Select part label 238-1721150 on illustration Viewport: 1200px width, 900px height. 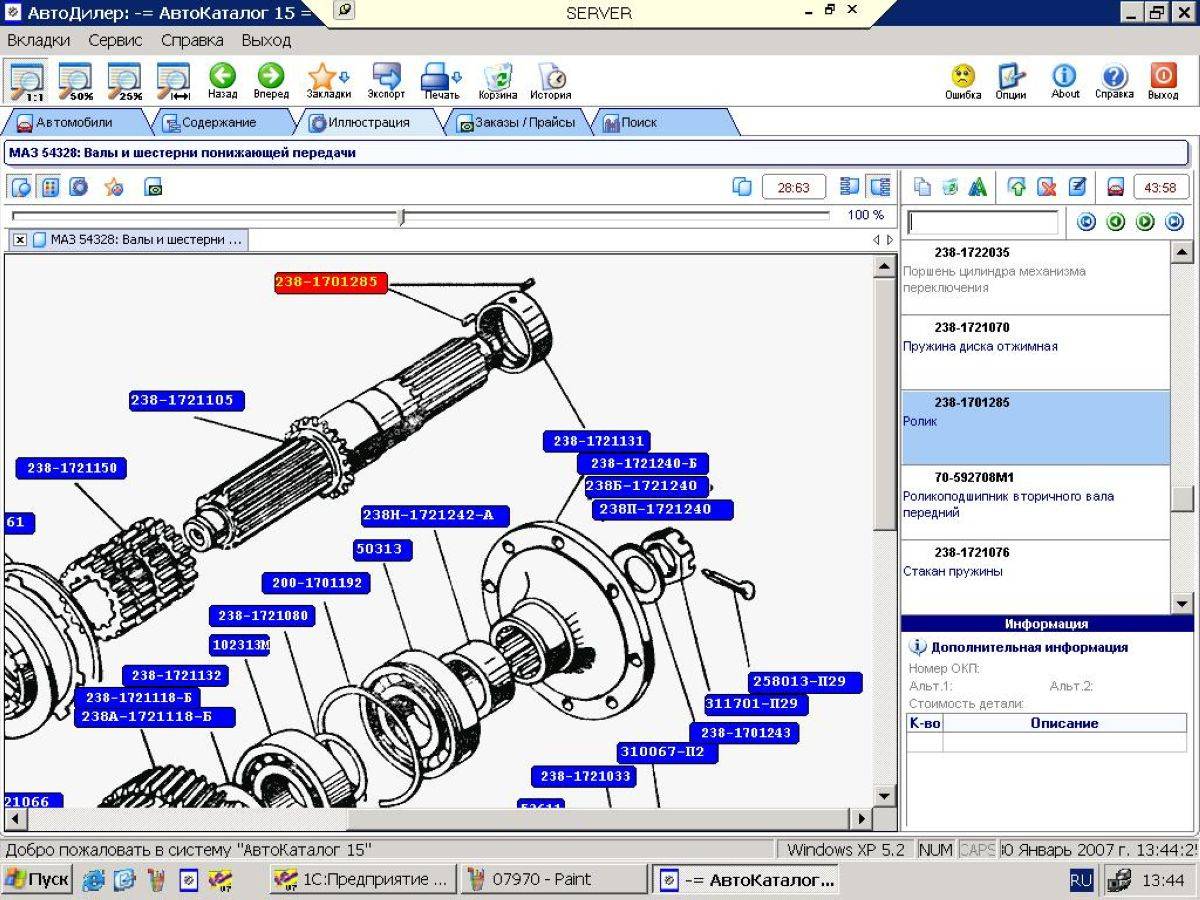coord(72,468)
